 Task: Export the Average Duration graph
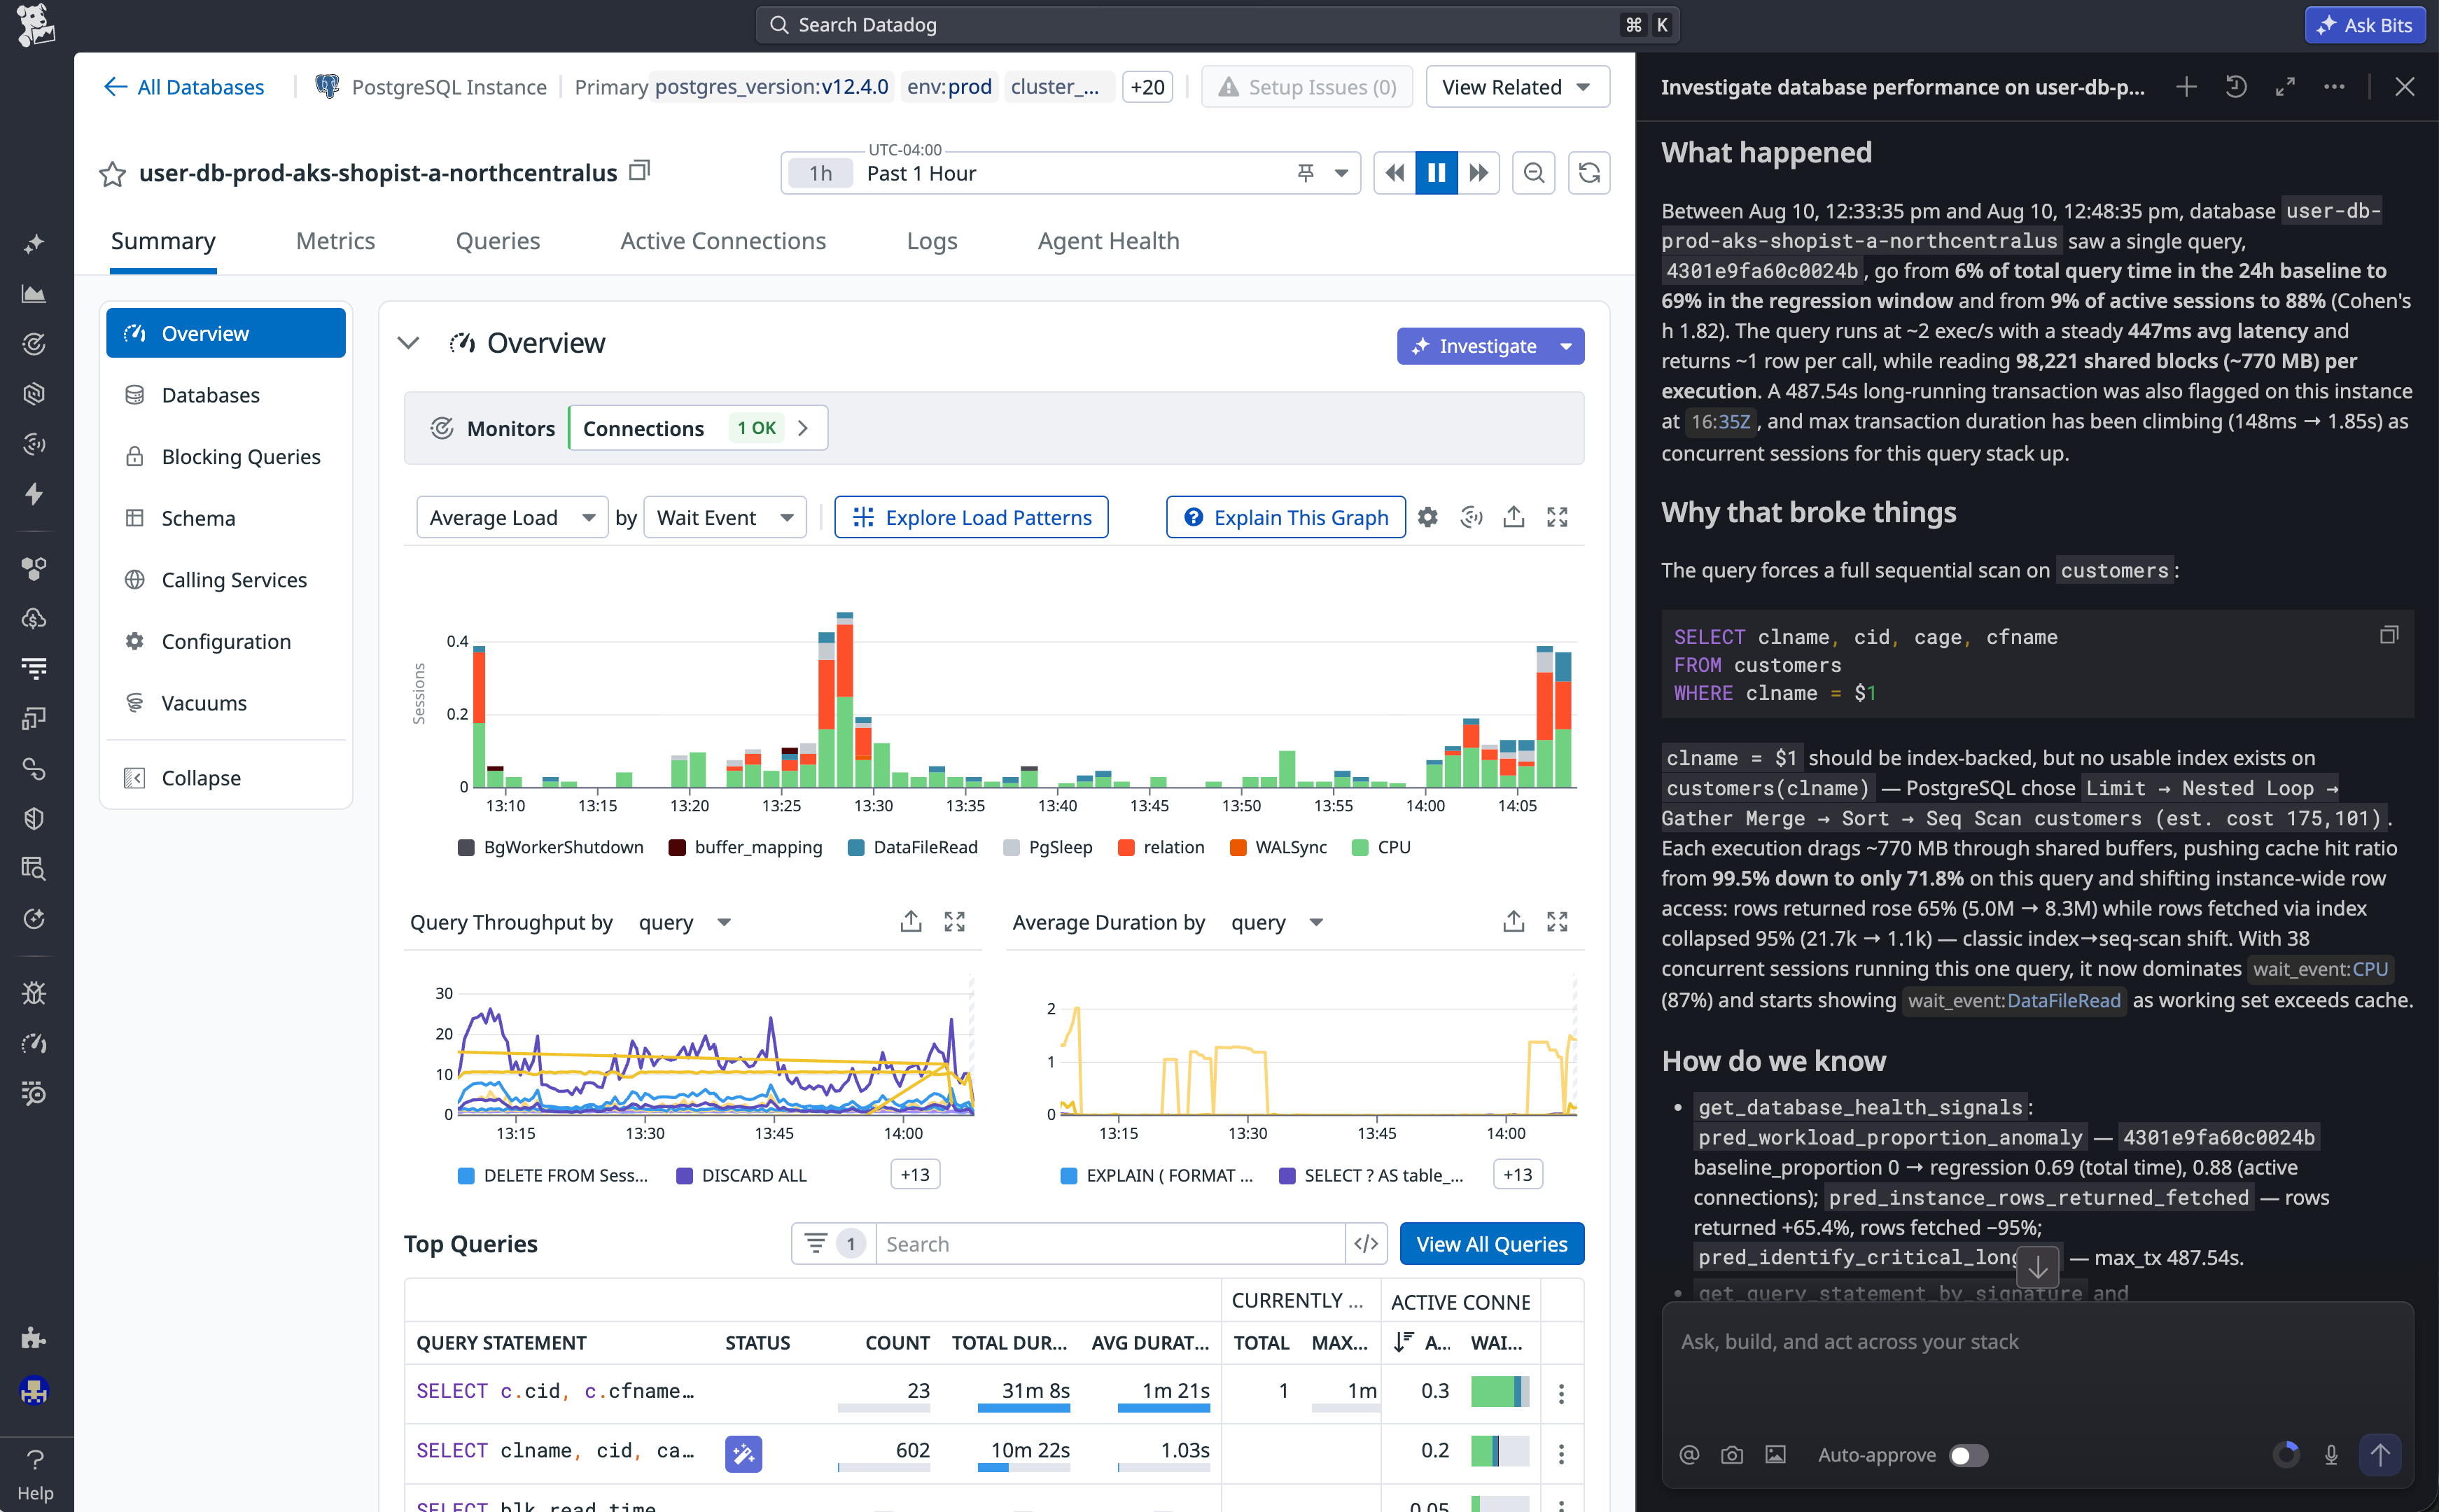click(1513, 921)
